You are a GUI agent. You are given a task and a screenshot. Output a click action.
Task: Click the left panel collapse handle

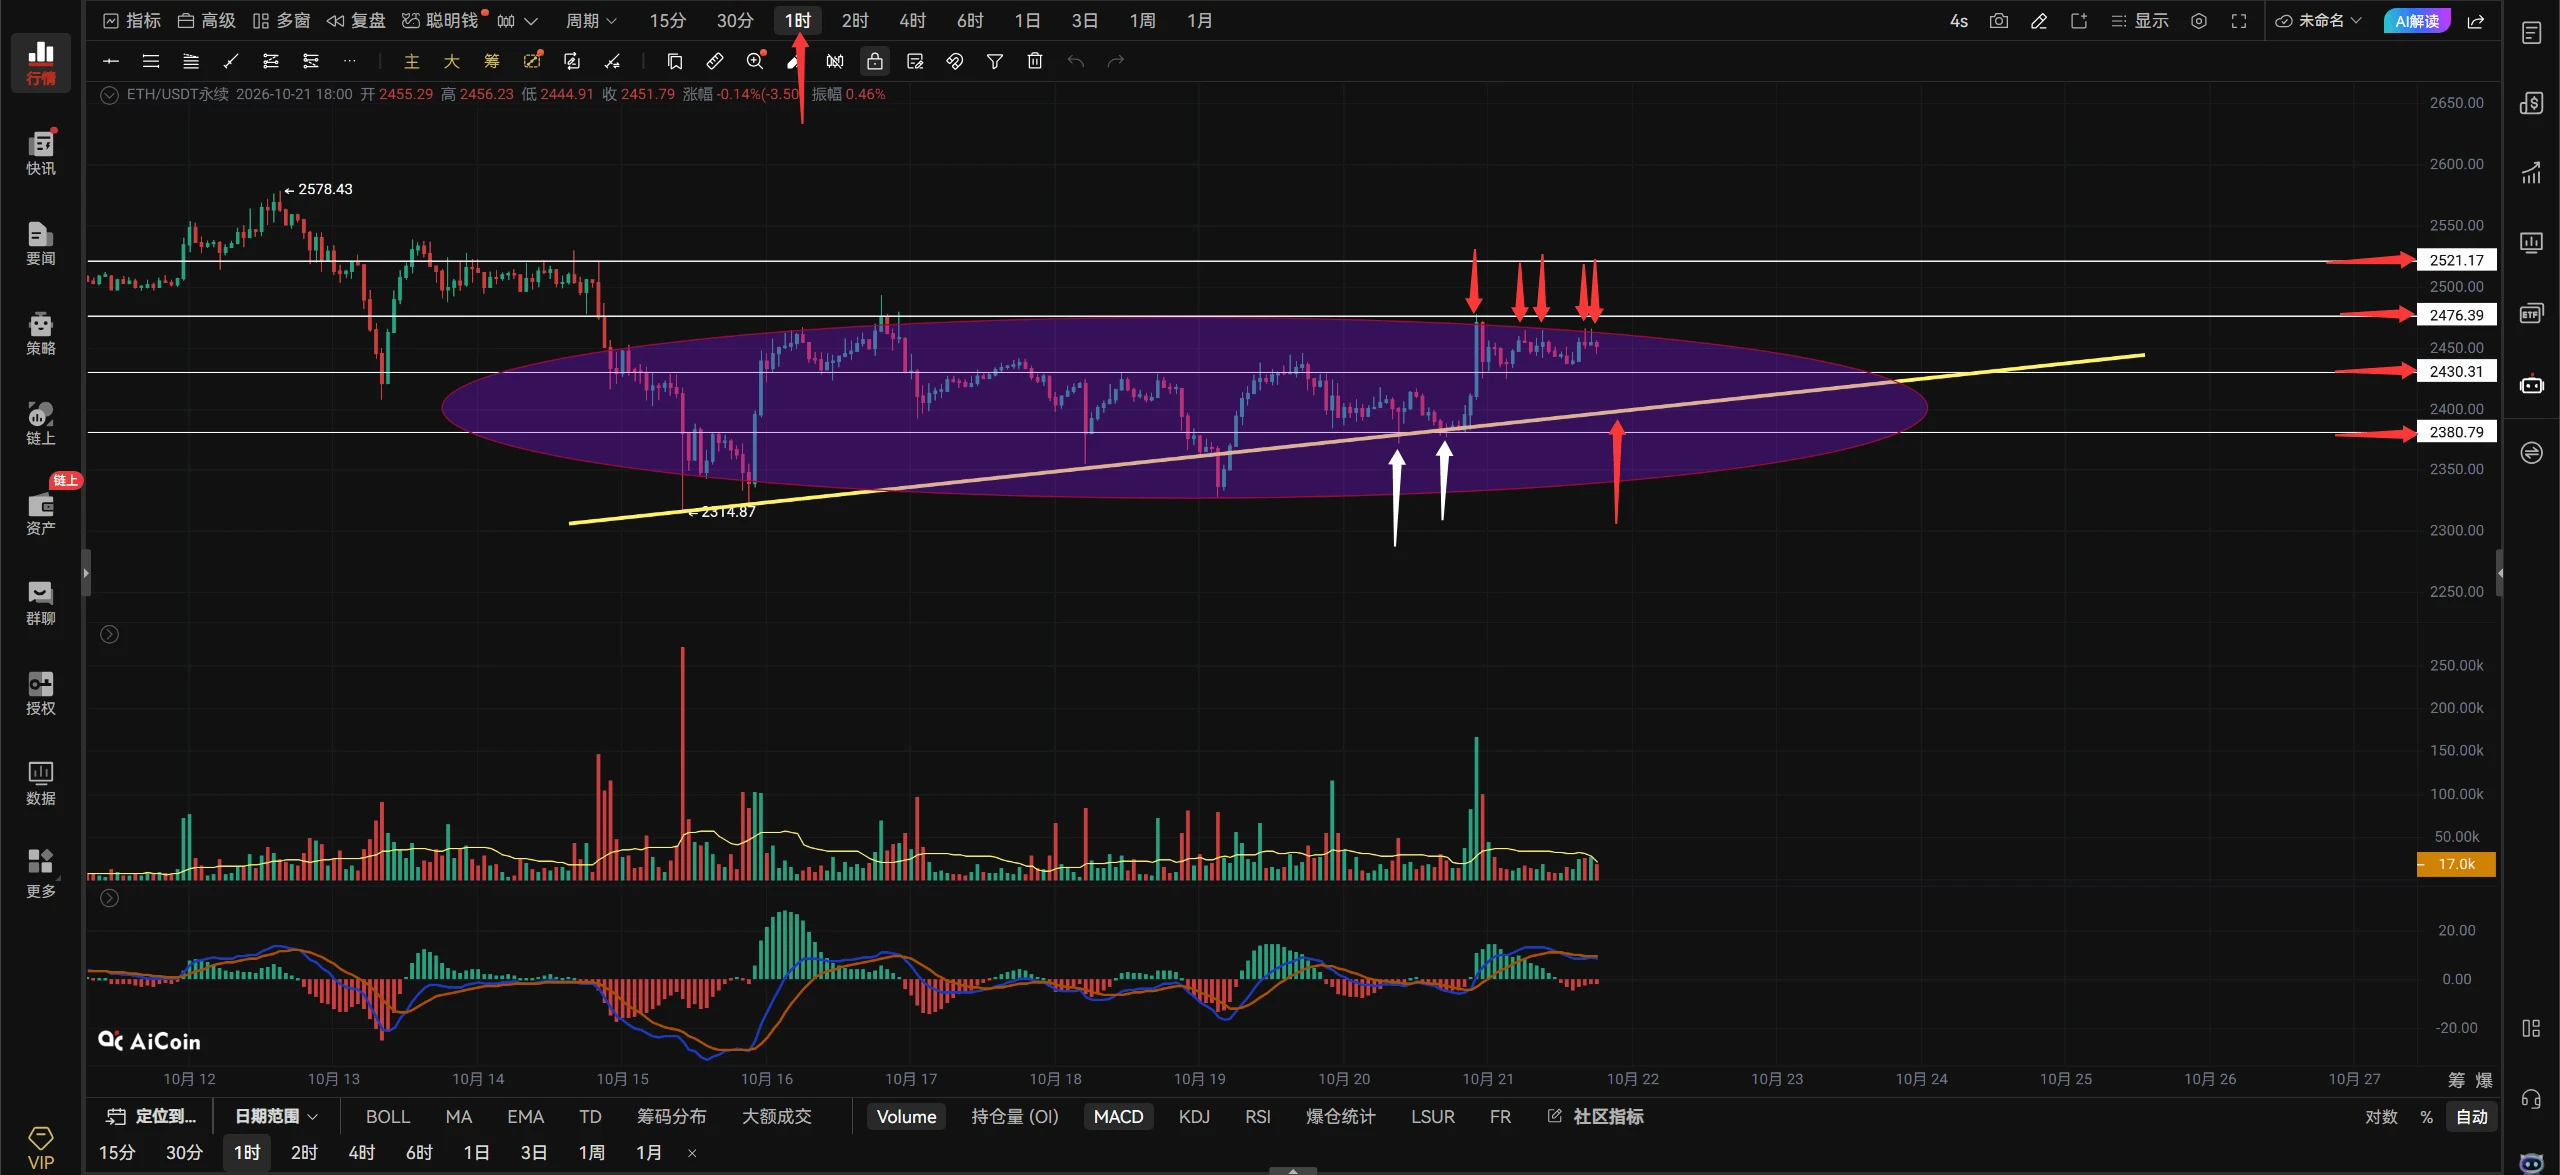[86, 573]
